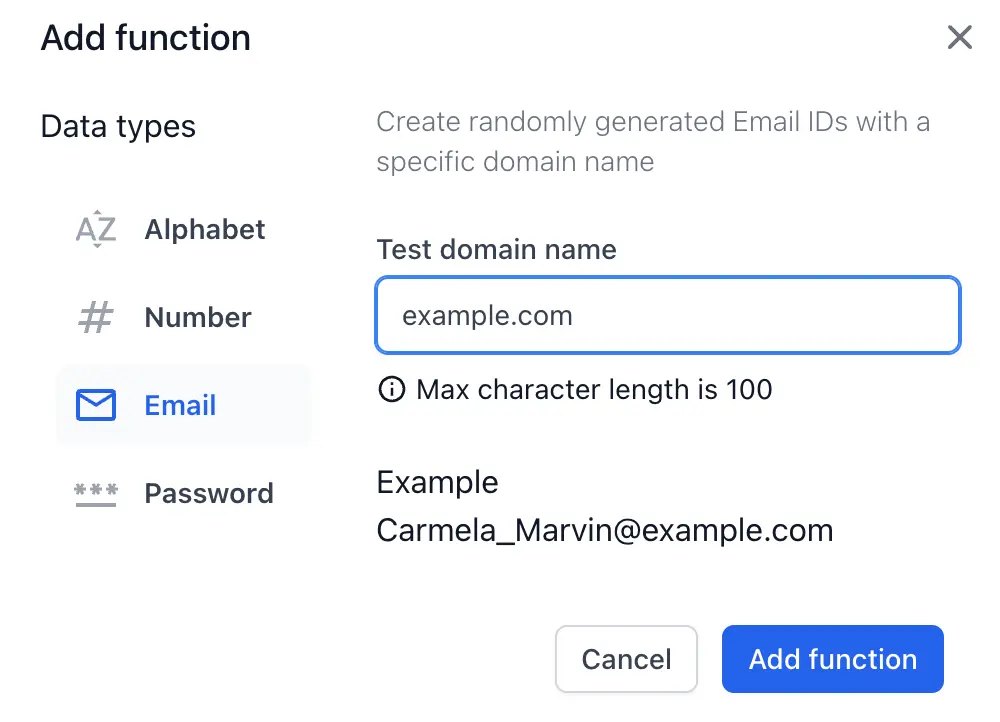Click the info circle icon
Image resolution: width=1000 pixels, height=722 pixels.
click(391, 390)
